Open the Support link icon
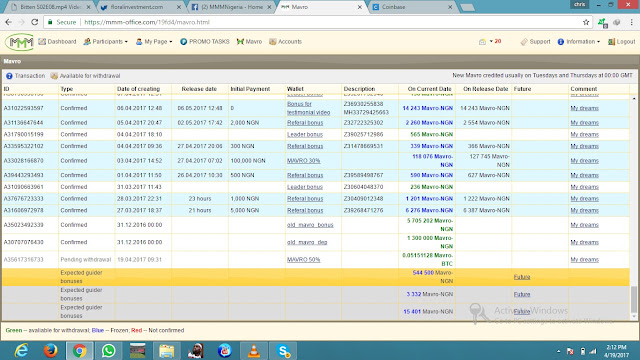Viewport: 640px width, 360px height. coord(524,42)
